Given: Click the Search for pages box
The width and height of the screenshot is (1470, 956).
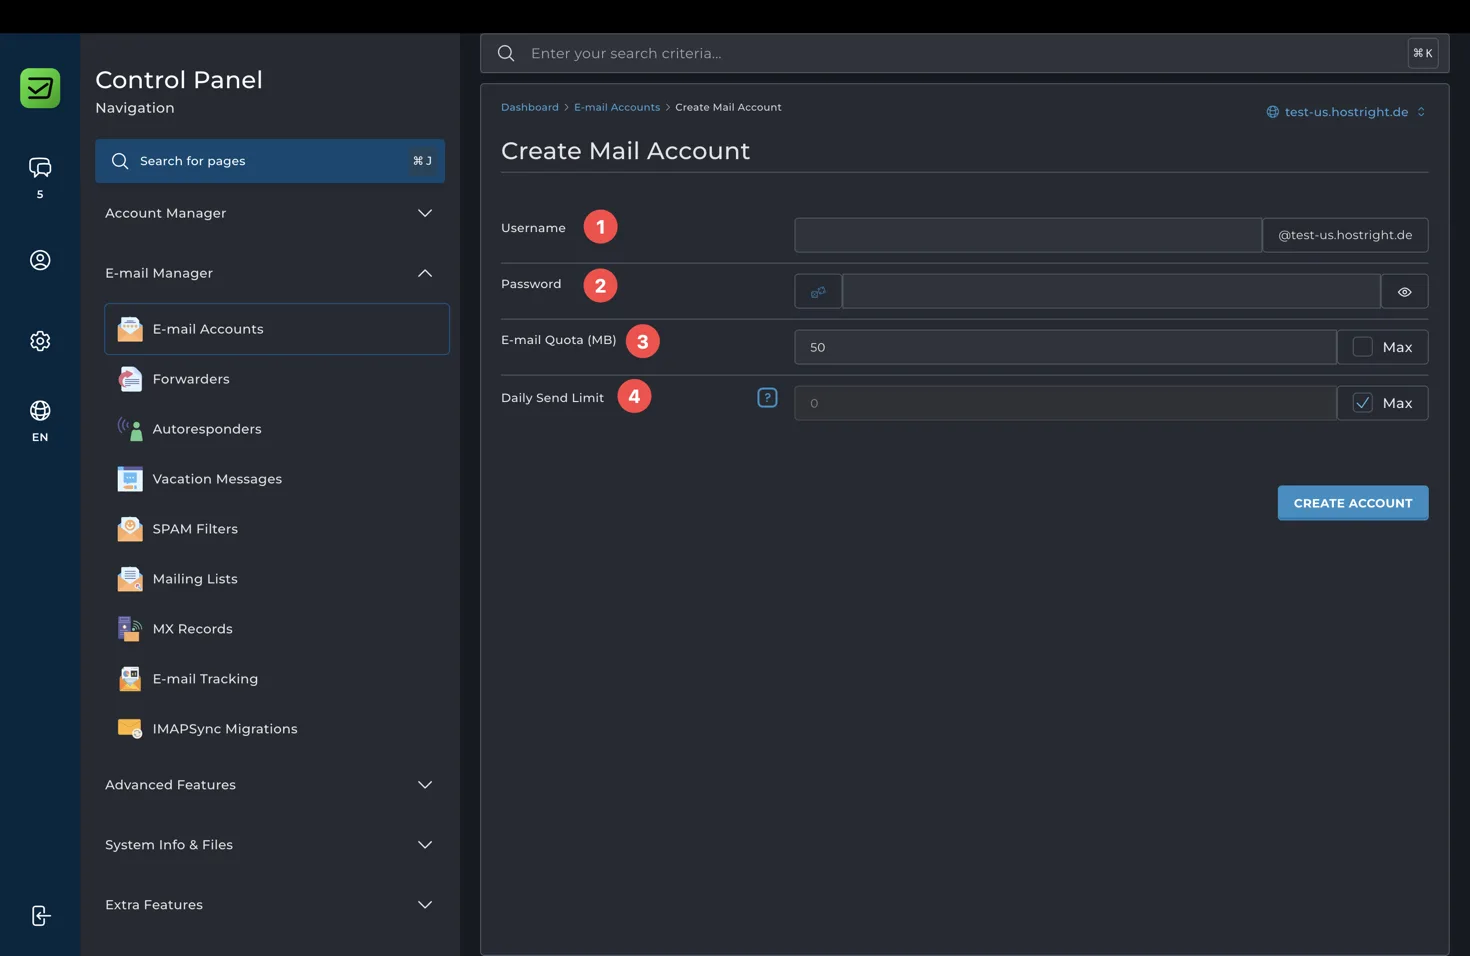Looking at the screenshot, I should click(x=270, y=161).
